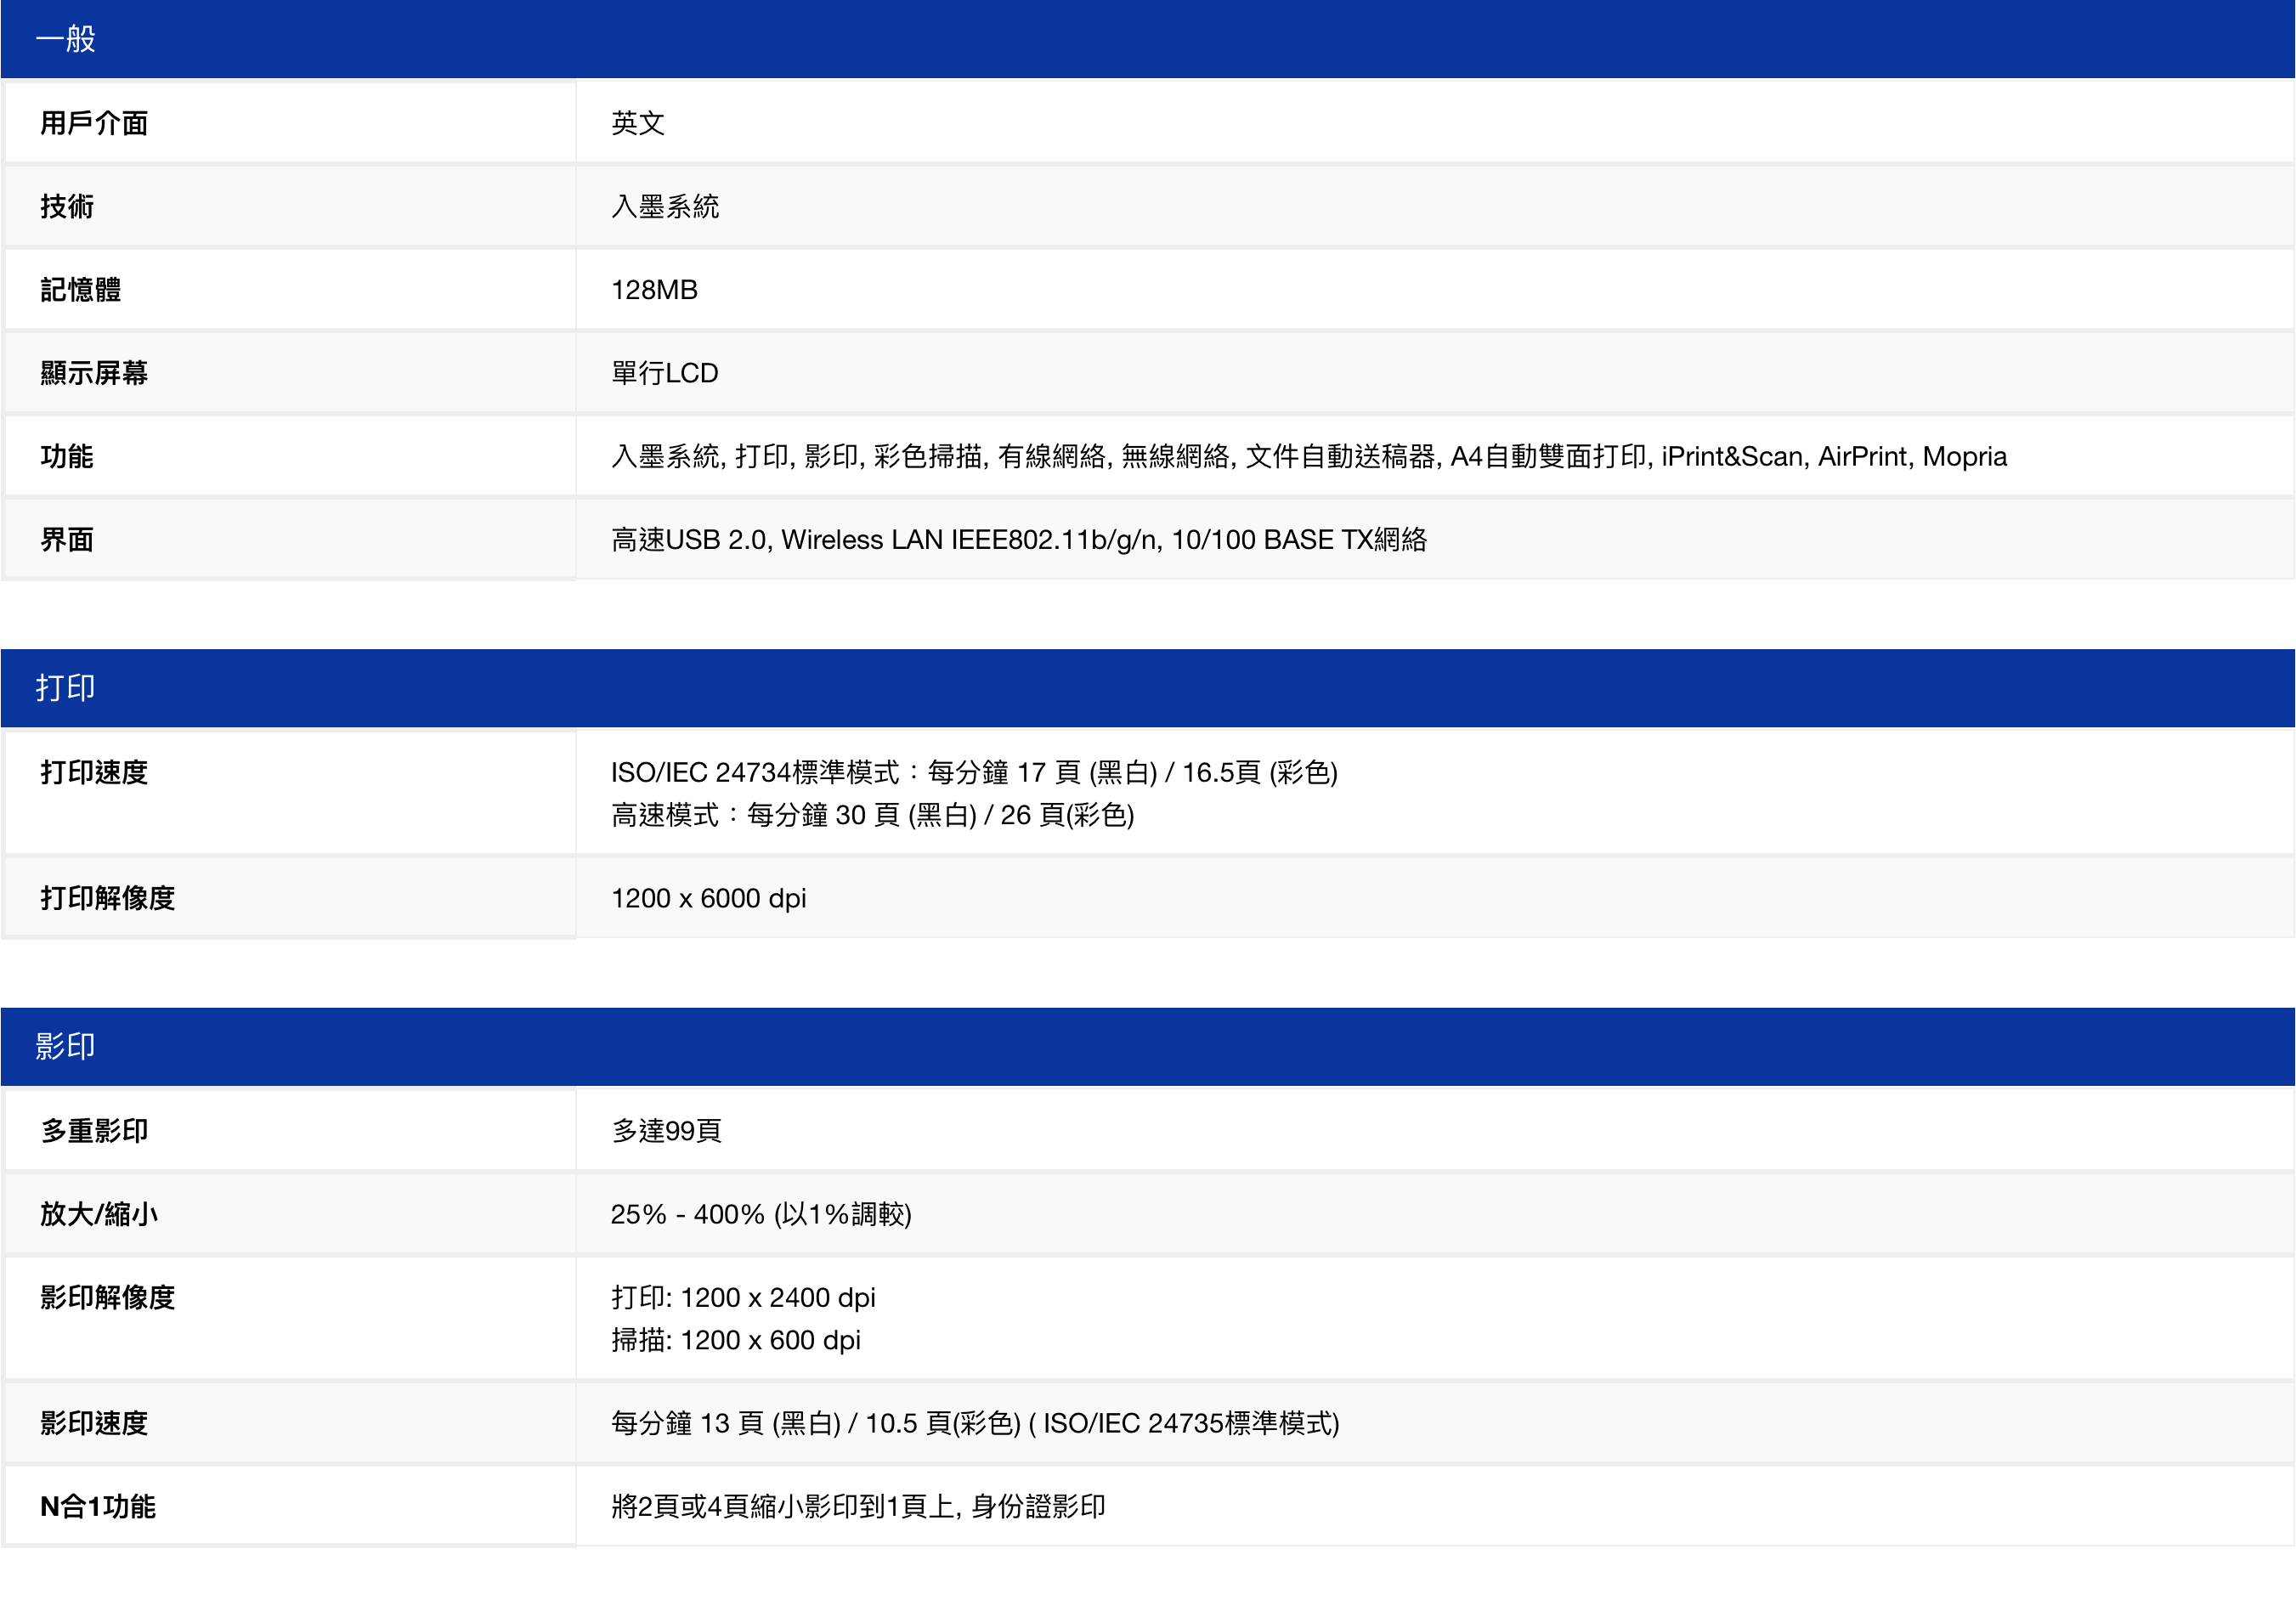This screenshot has width=2296, height=1611.
Task: Click the 單行LCD display value
Action: 665,373
